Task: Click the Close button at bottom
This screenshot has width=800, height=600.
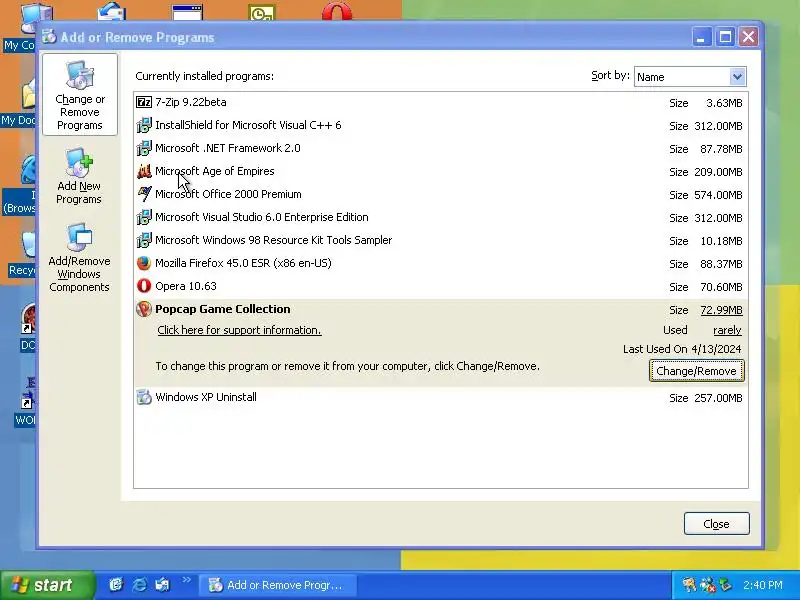Action: point(716,524)
